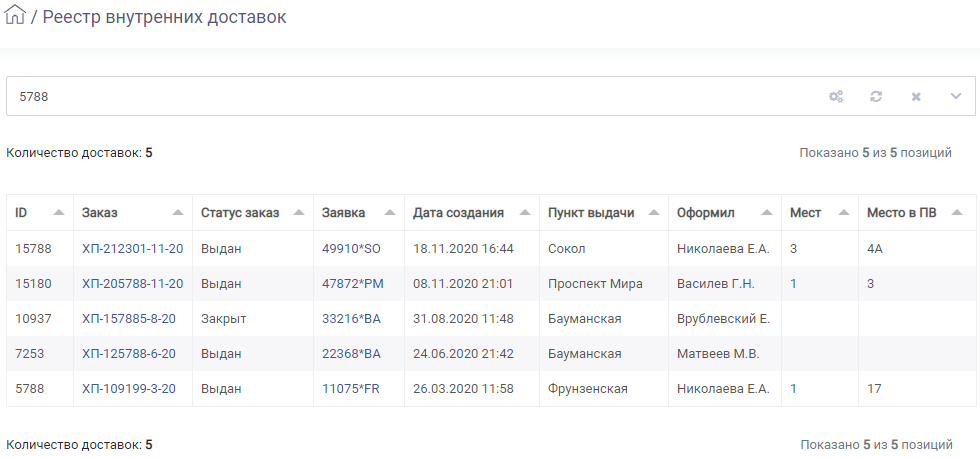Go to the home page icon

pyautogui.click(x=14, y=14)
